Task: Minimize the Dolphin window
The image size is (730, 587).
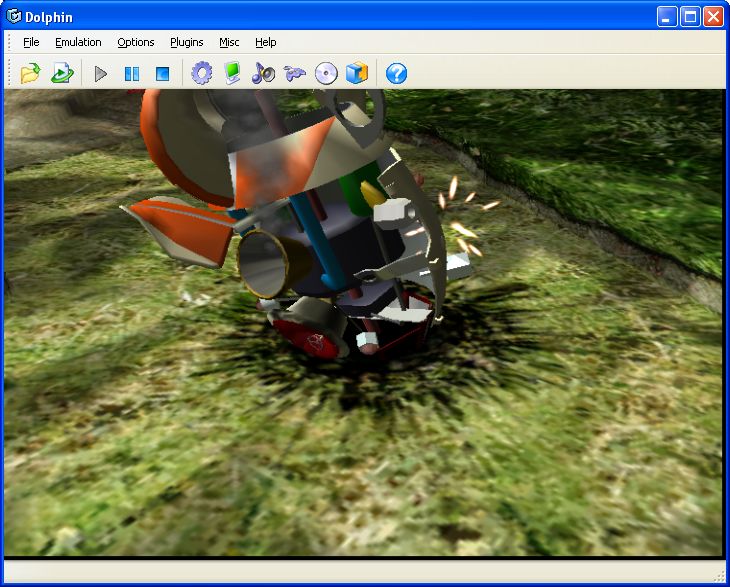Action: point(667,17)
